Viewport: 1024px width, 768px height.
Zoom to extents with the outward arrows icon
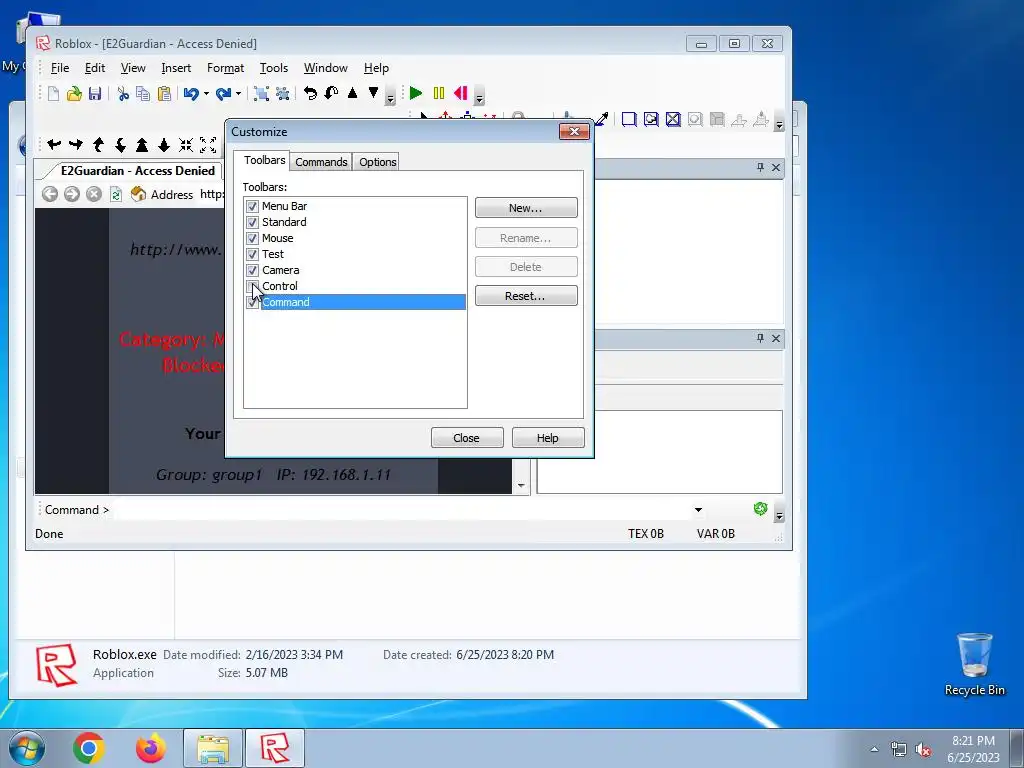208,144
